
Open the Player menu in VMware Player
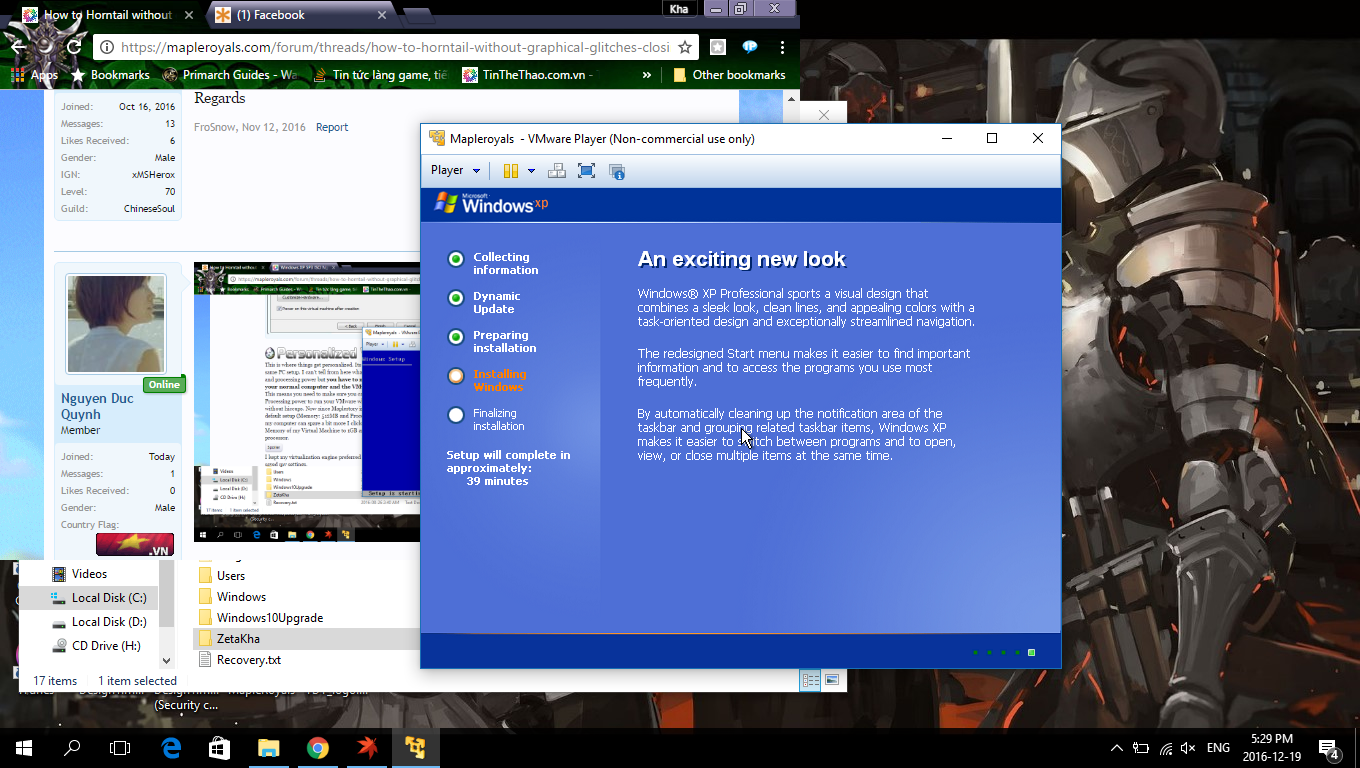pyautogui.click(x=455, y=170)
